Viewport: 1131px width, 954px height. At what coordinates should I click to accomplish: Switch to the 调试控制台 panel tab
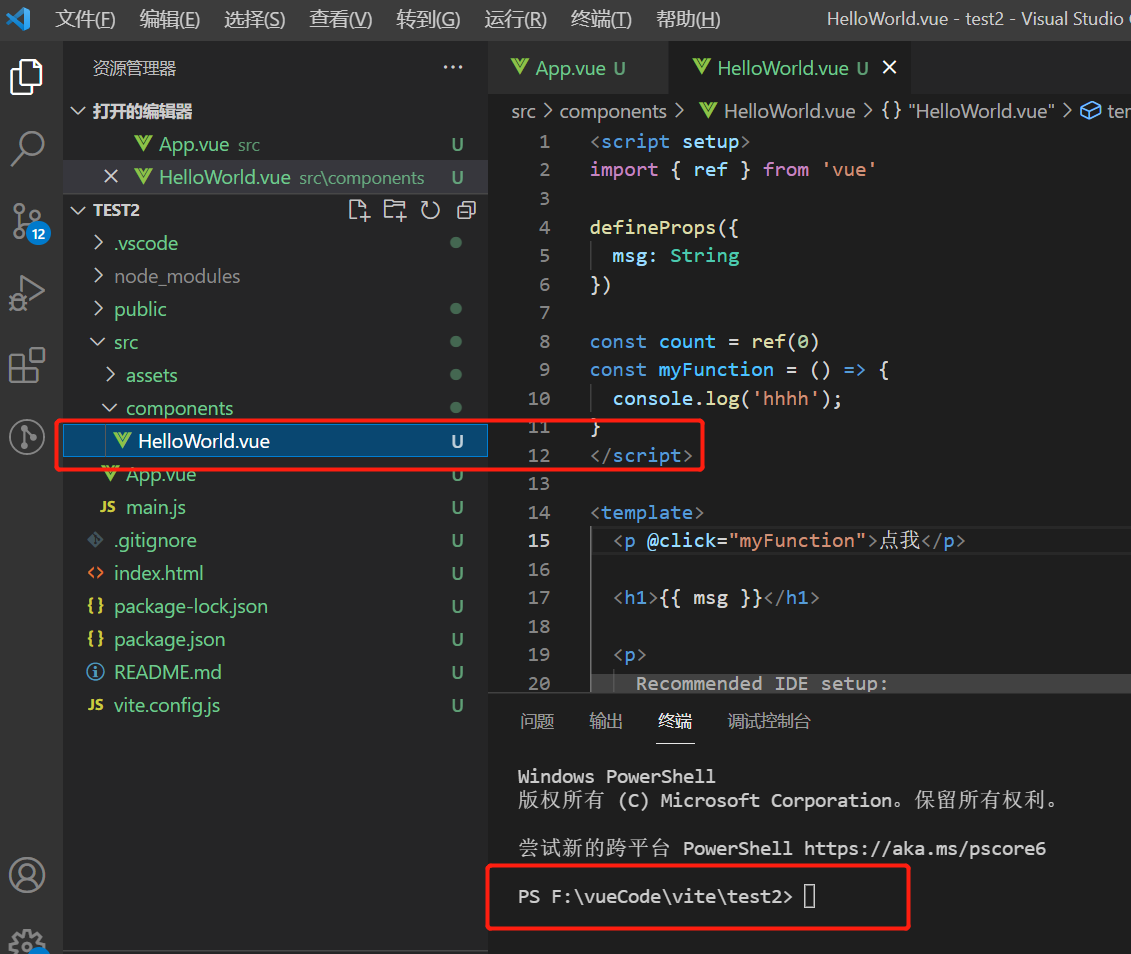[769, 721]
